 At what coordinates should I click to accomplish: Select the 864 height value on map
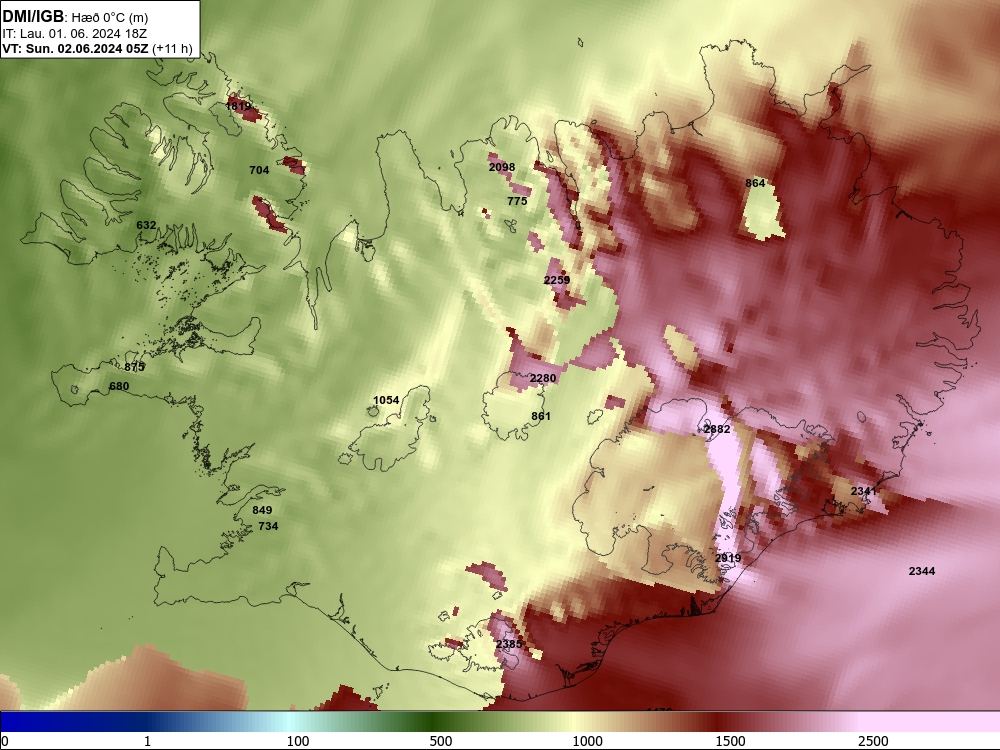click(x=755, y=183)
